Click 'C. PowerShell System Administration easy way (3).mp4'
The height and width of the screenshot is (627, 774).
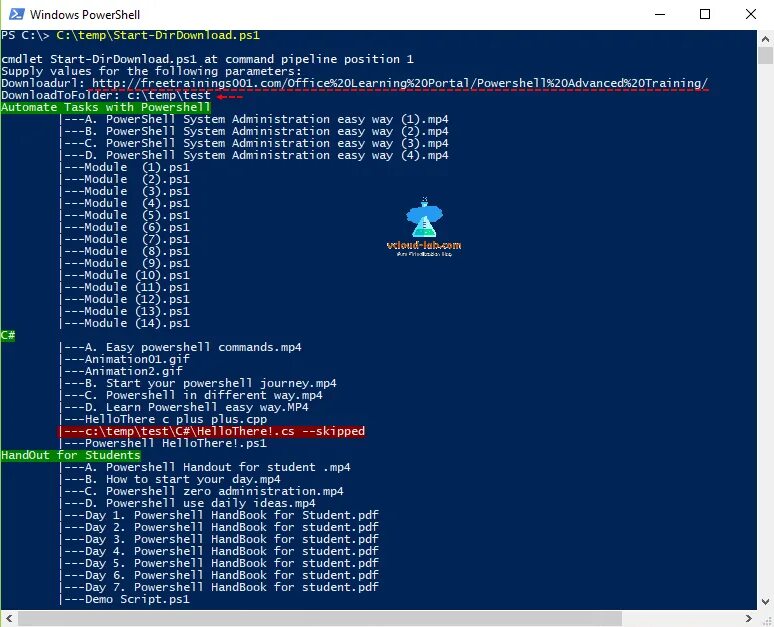coord(267,143)
